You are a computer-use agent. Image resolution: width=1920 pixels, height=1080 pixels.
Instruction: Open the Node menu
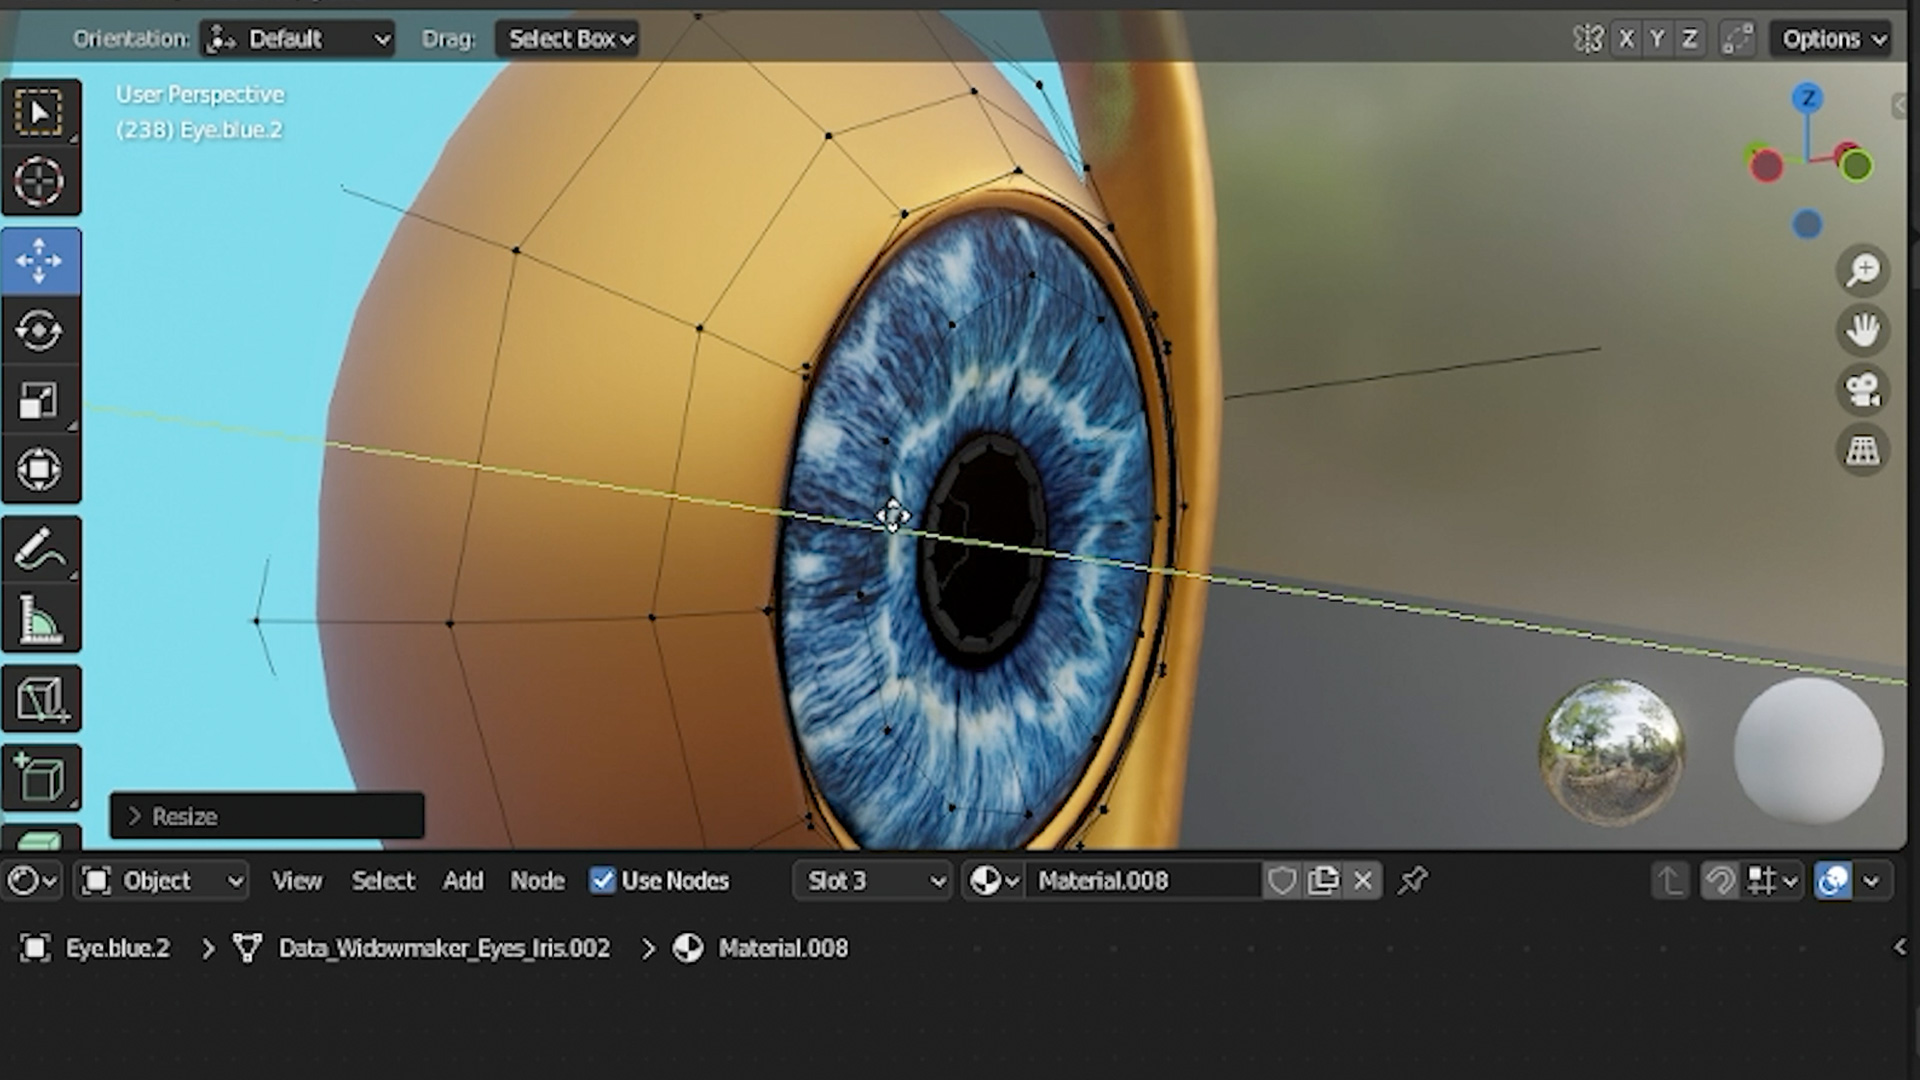click(x=538, y=881)
